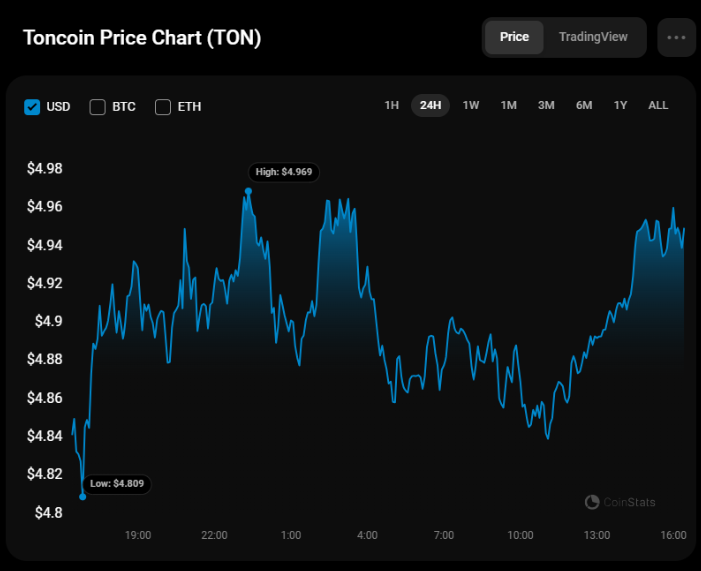Image resolution: width=701 pixels, height=571 pixels.
Task: Click the $4.86 y-axis label
Action: 45,398
